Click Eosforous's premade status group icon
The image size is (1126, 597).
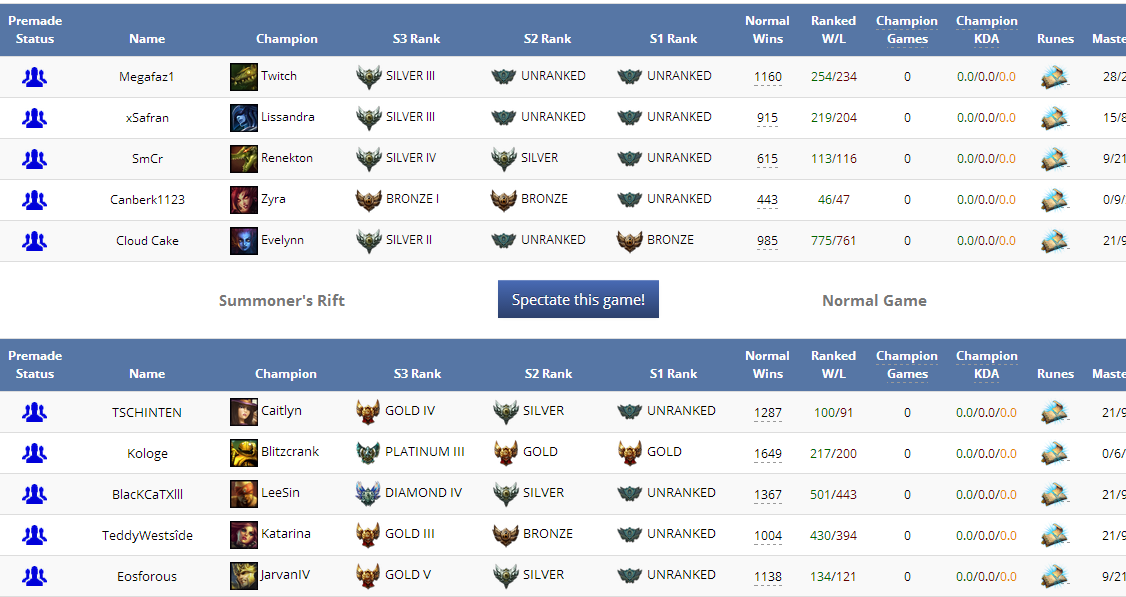click(34, 576)
